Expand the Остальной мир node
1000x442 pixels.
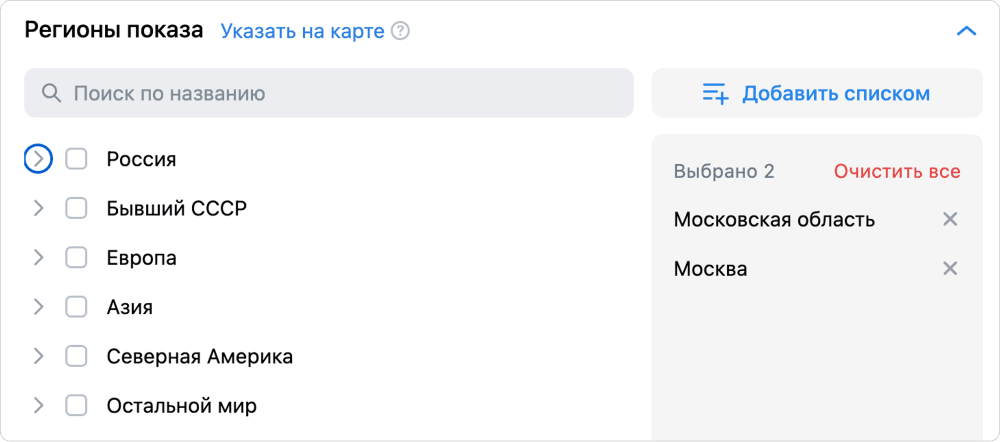coord(38,405)
